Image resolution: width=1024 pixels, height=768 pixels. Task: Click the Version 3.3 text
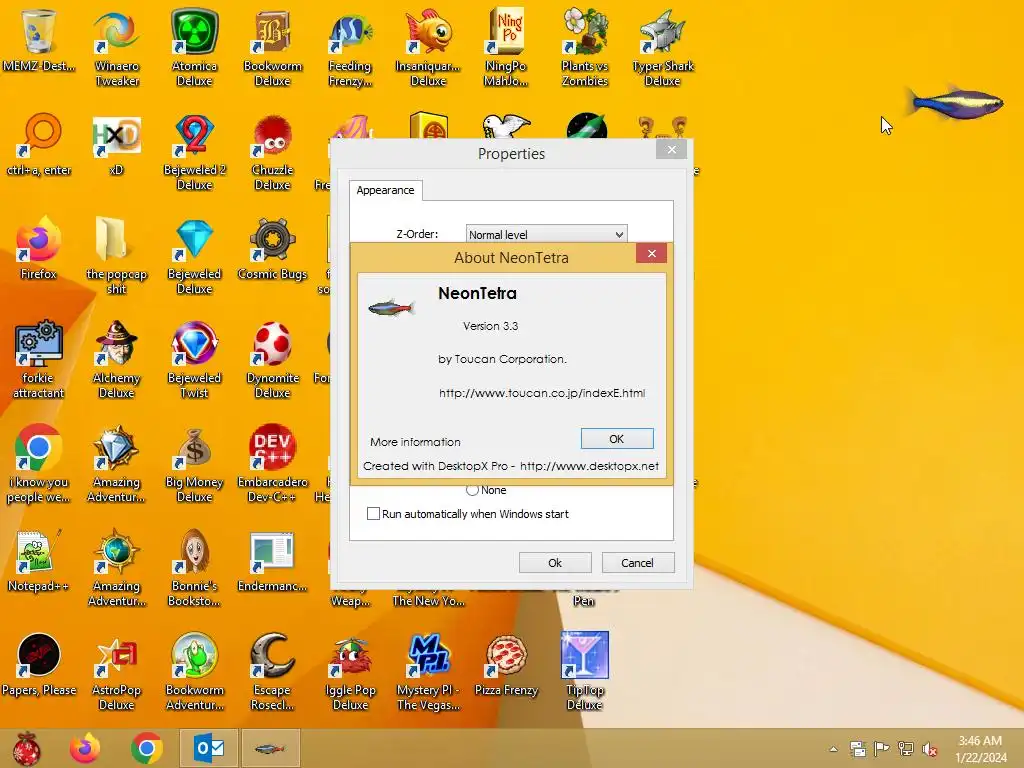tap(490, 326)
